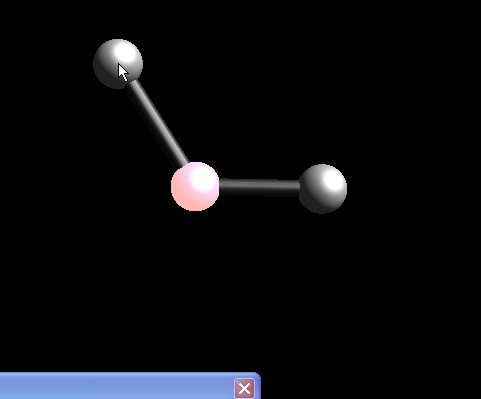
Task: Click the midpoint of the horizontal bond
Action: 259,188
